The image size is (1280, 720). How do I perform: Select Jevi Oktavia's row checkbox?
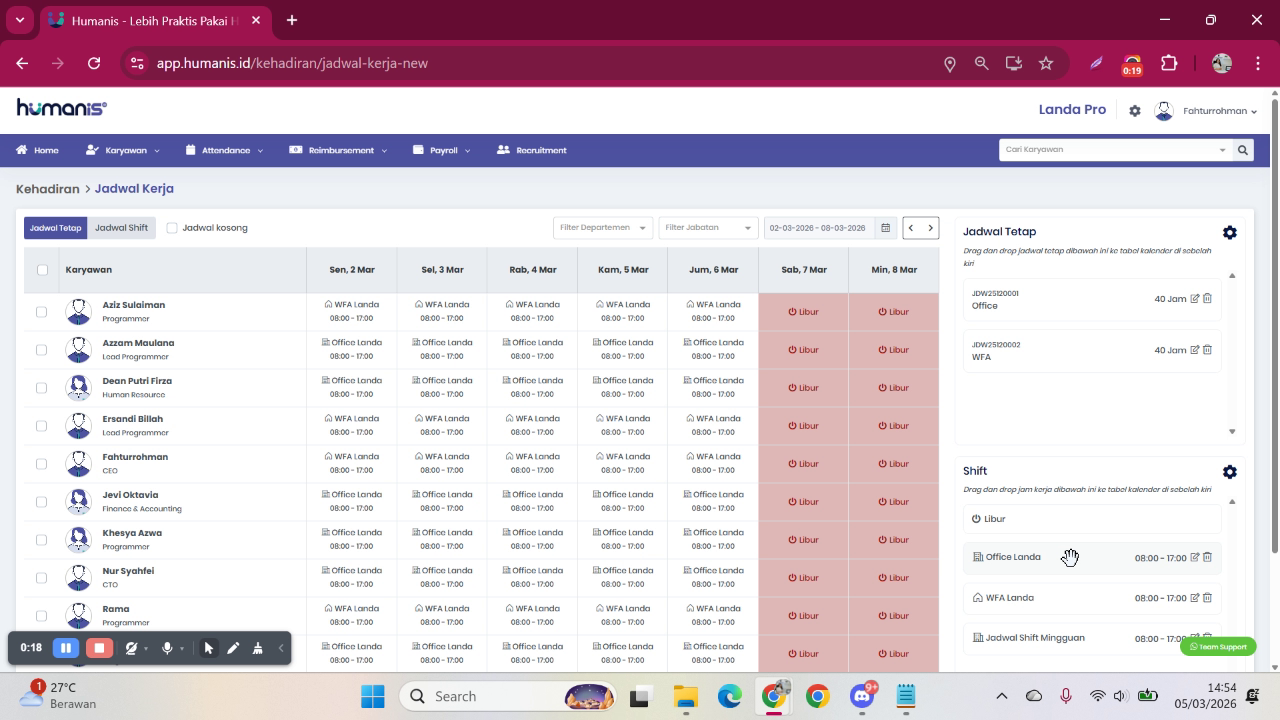(42, 502)
